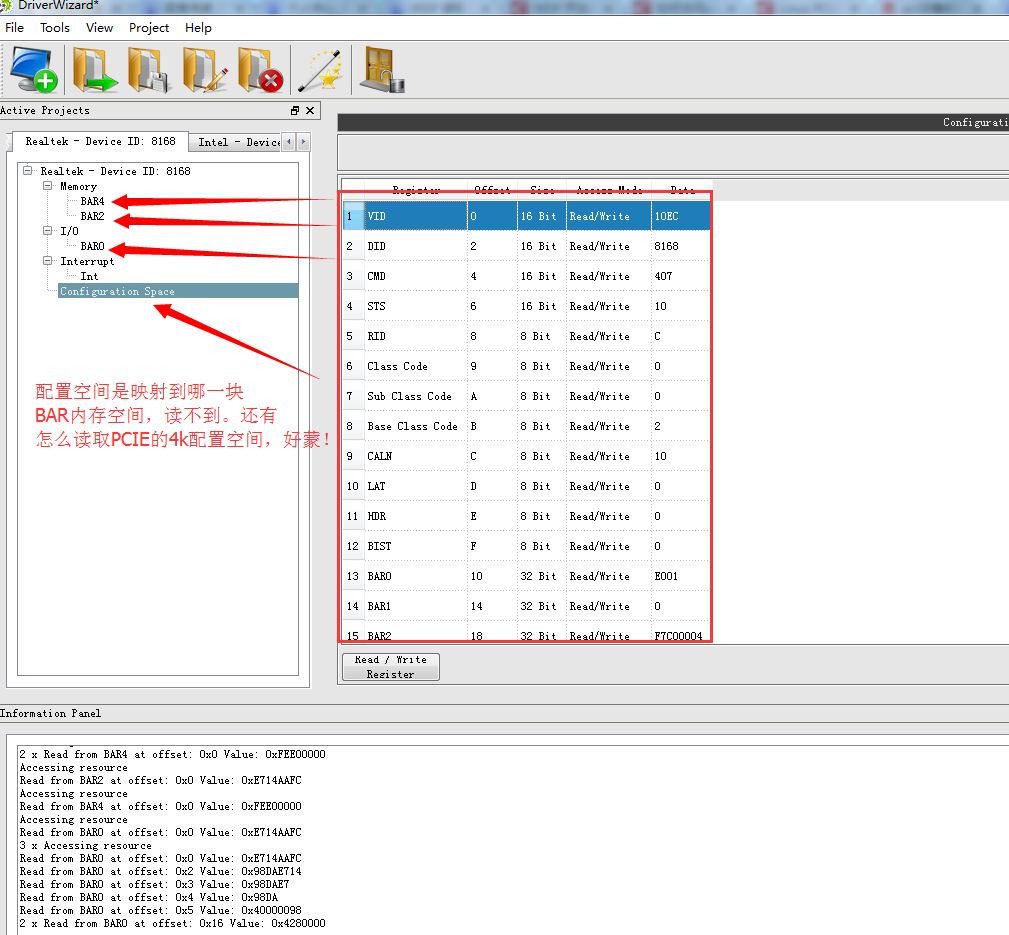This screenshot has height=935, width=1009.
Task: Switch to the Intel - Device tab
Action: click(236, 142)
